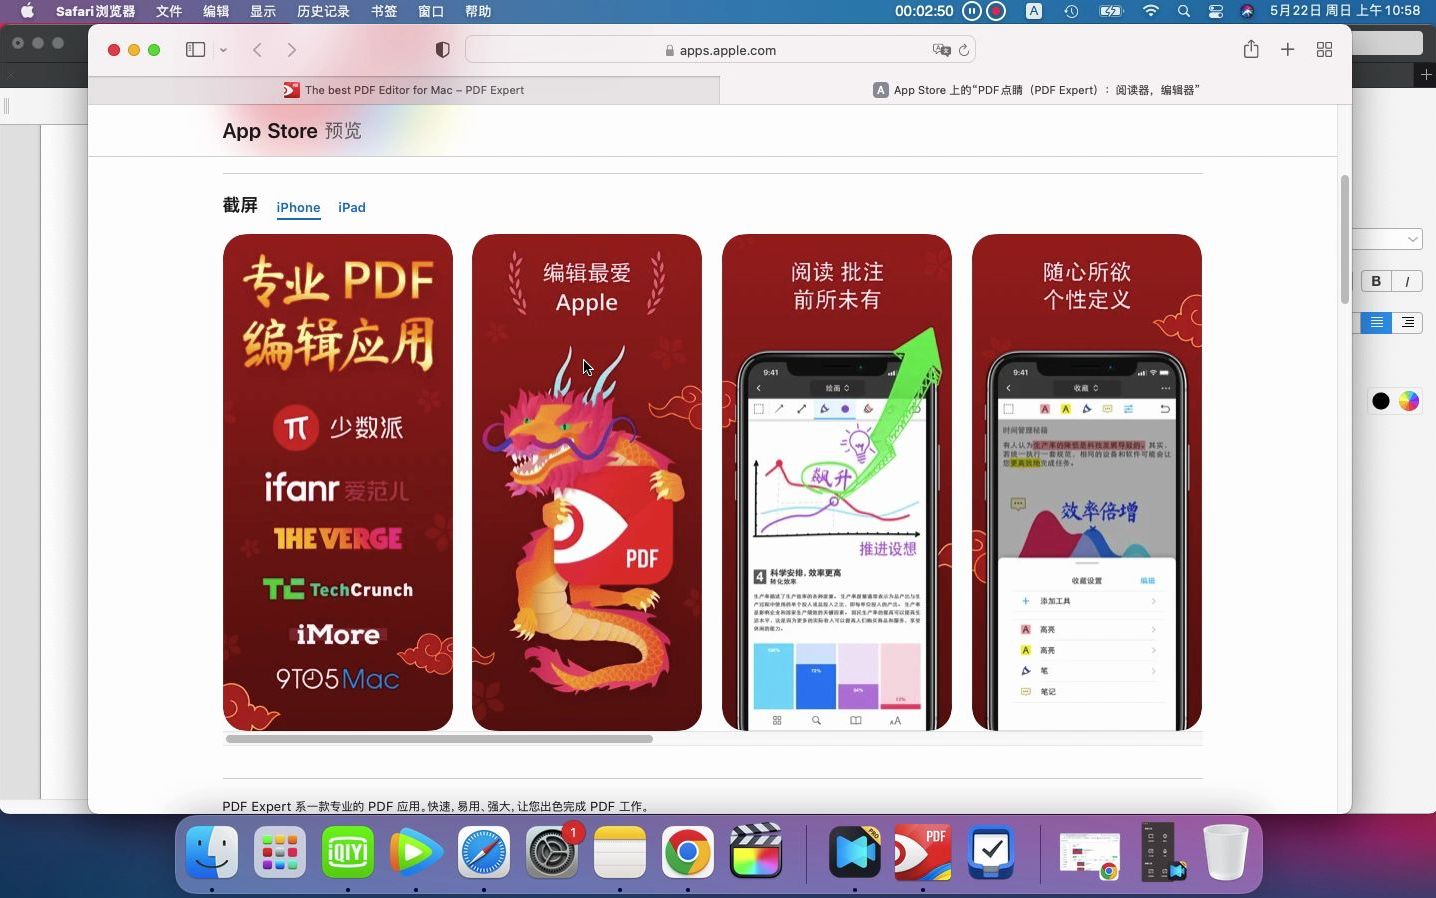Screen dimensions: 1436x898
Task: Open the 编辑 menu
Action: click(x=216, y=11)
